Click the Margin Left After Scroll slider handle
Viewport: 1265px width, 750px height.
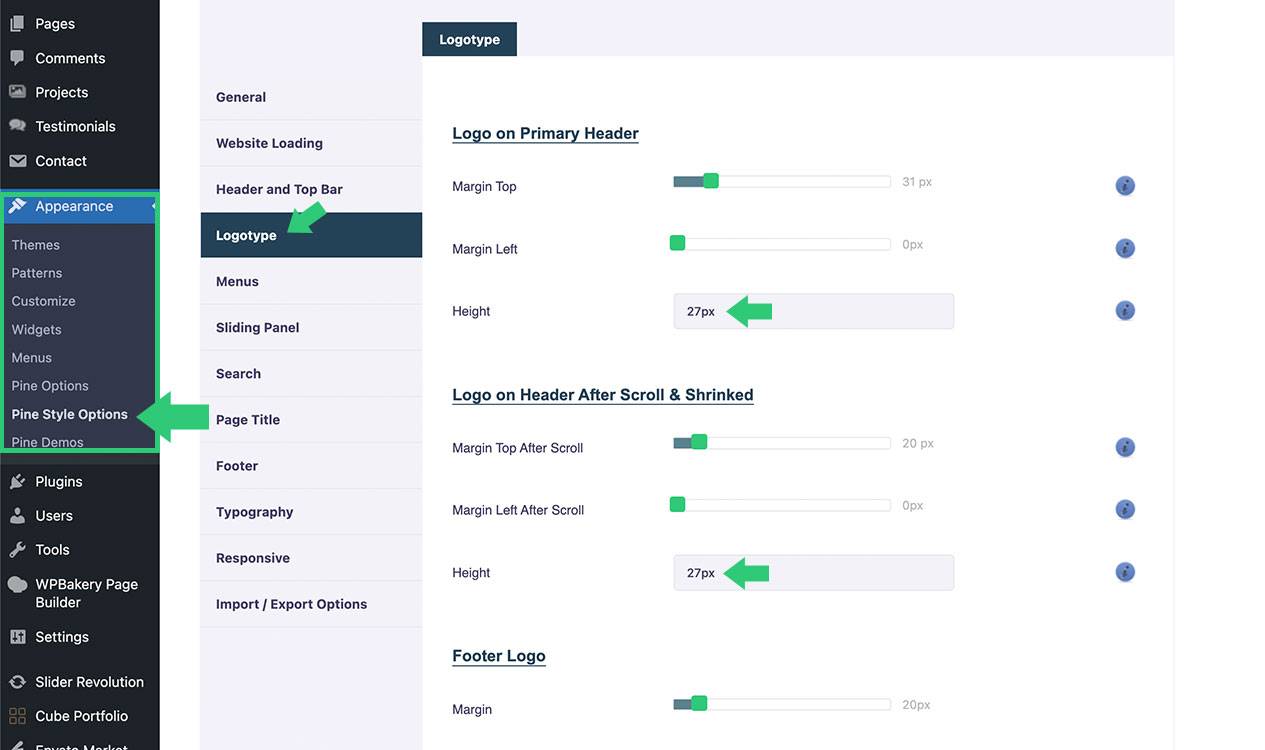pos(677,505)
